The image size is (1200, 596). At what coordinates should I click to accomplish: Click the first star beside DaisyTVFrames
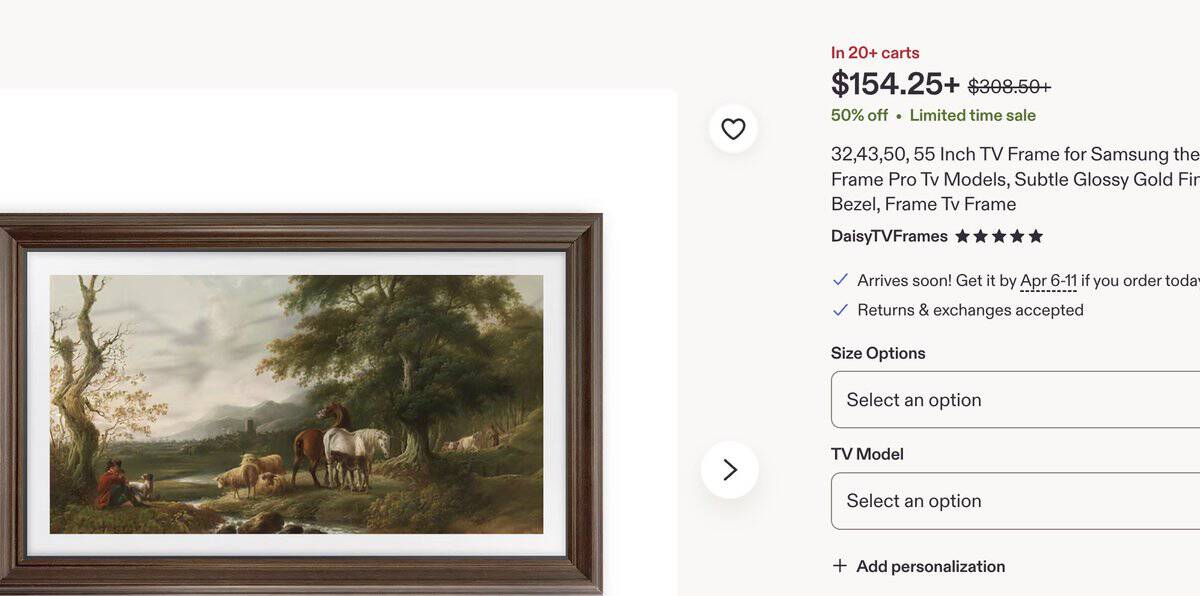(963, 236)
